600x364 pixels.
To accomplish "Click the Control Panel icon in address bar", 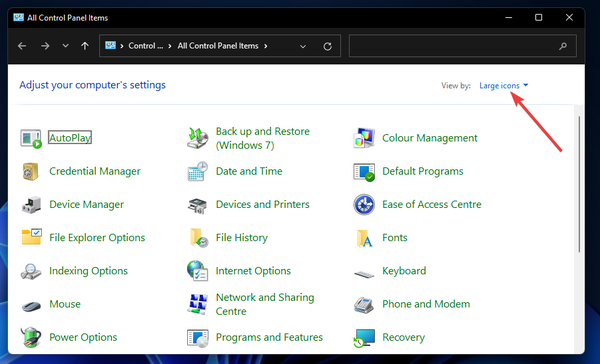I will pyautogui.click(x=111, y=46).
